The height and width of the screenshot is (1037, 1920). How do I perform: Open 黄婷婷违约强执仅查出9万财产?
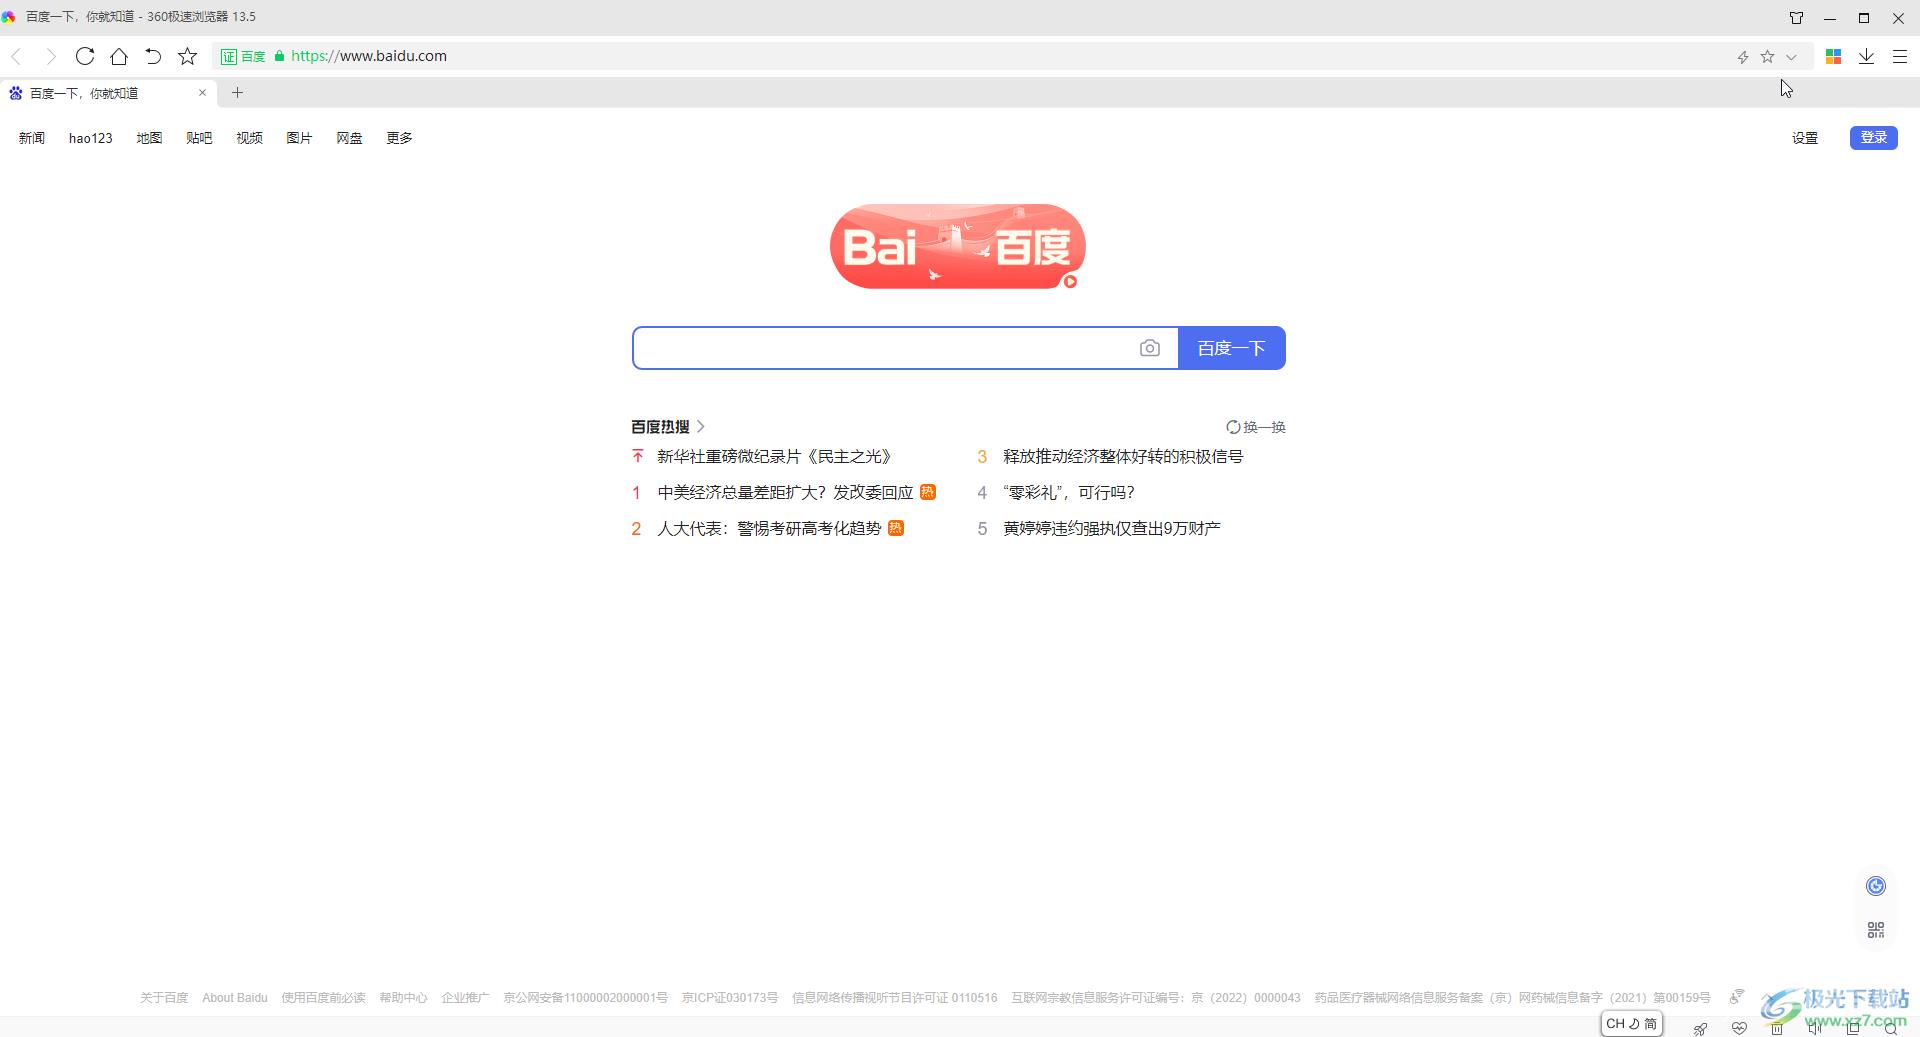click(1112, 528)
